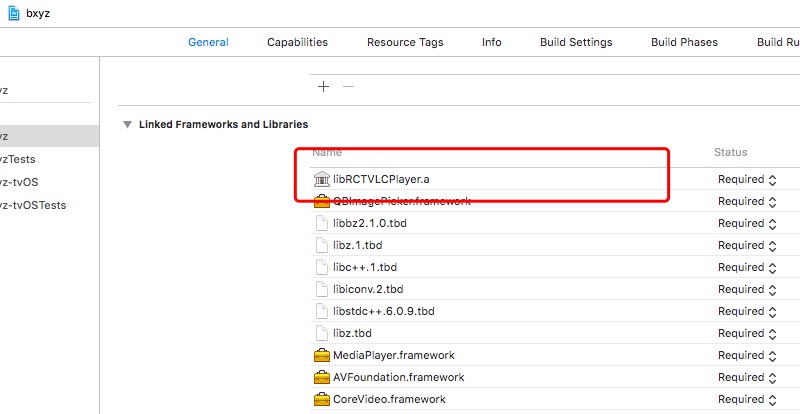Open the Capabilities tab
800x414 pixels.
point(297,42)
